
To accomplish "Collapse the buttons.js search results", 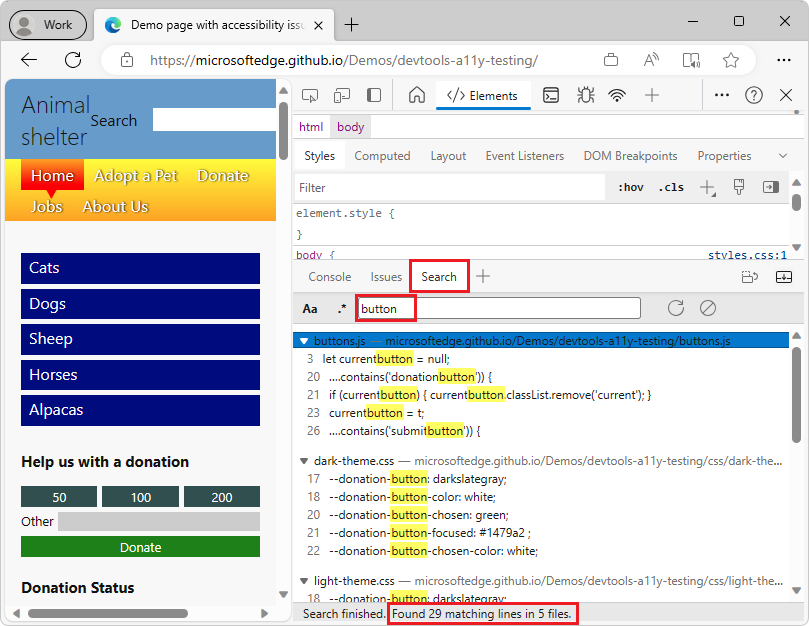I will [x=303, y=340].
